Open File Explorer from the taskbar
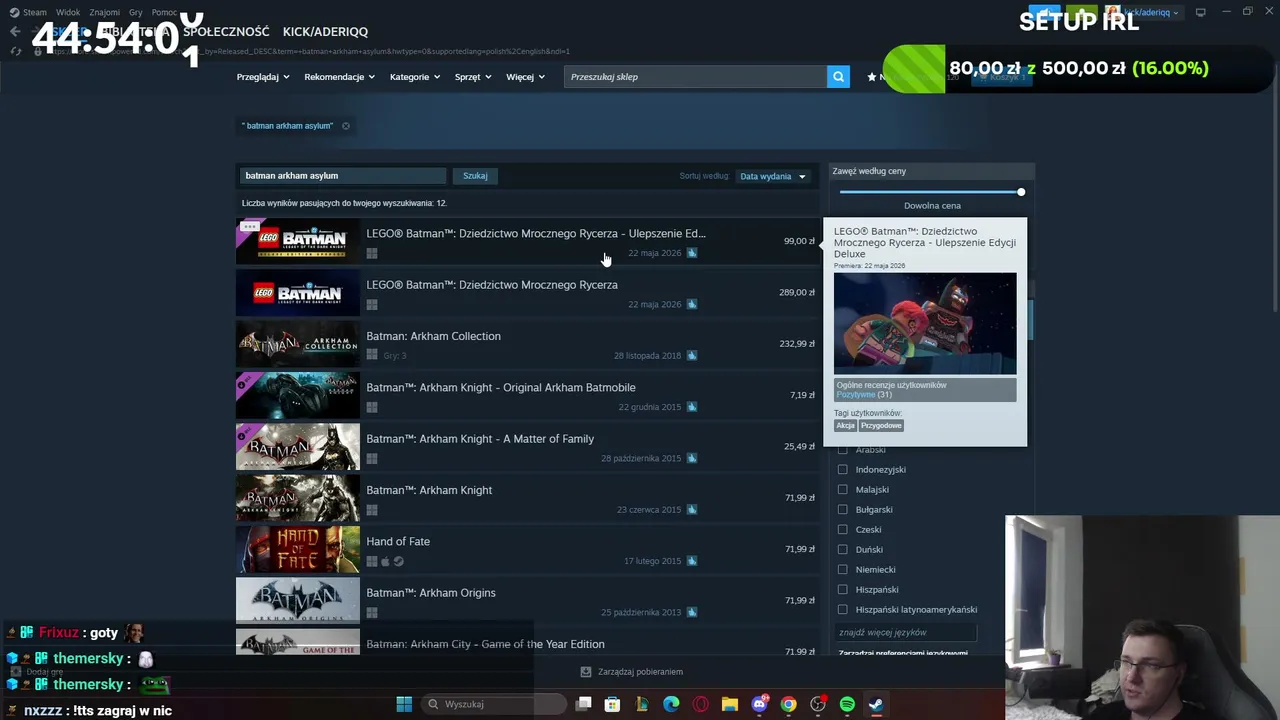1280x720 pixels. 730,704
